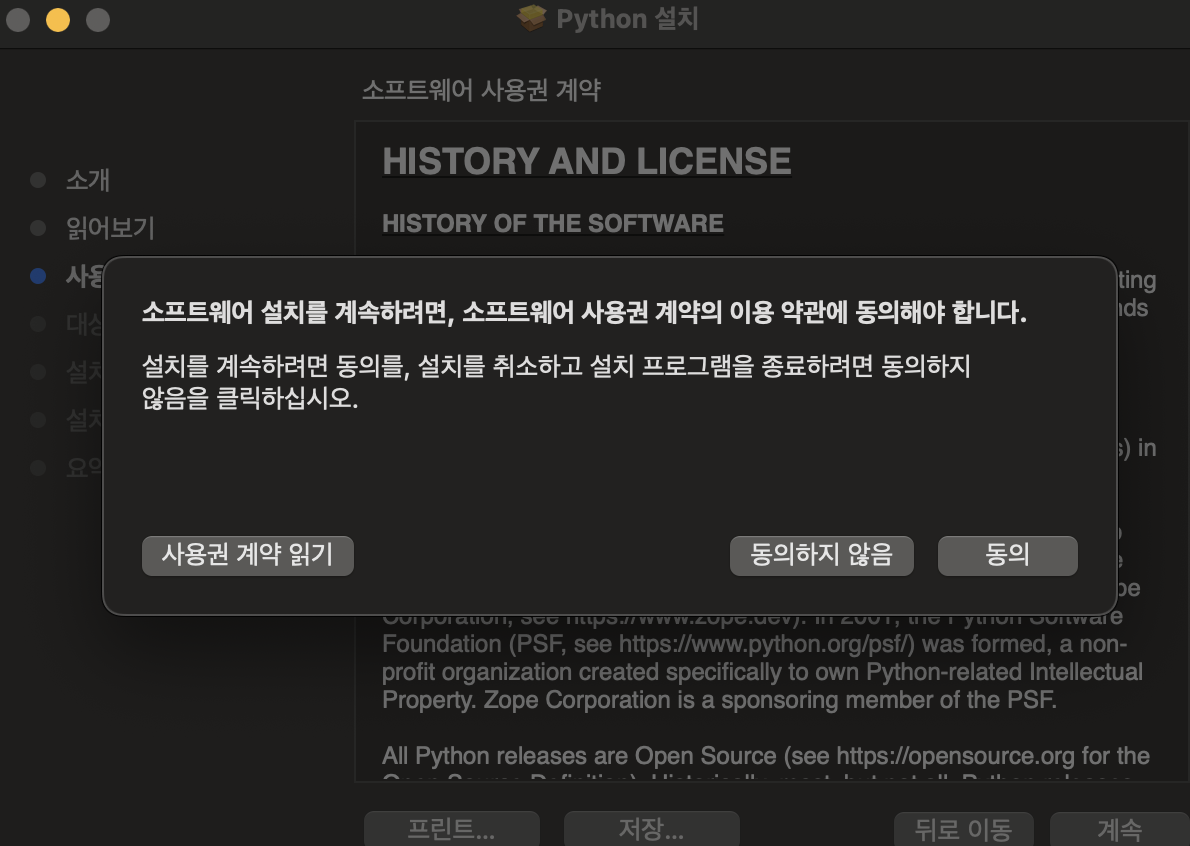Click the bullet beside 소개
This screenshot has height=846, width=1190.
[x=38, y=180]
